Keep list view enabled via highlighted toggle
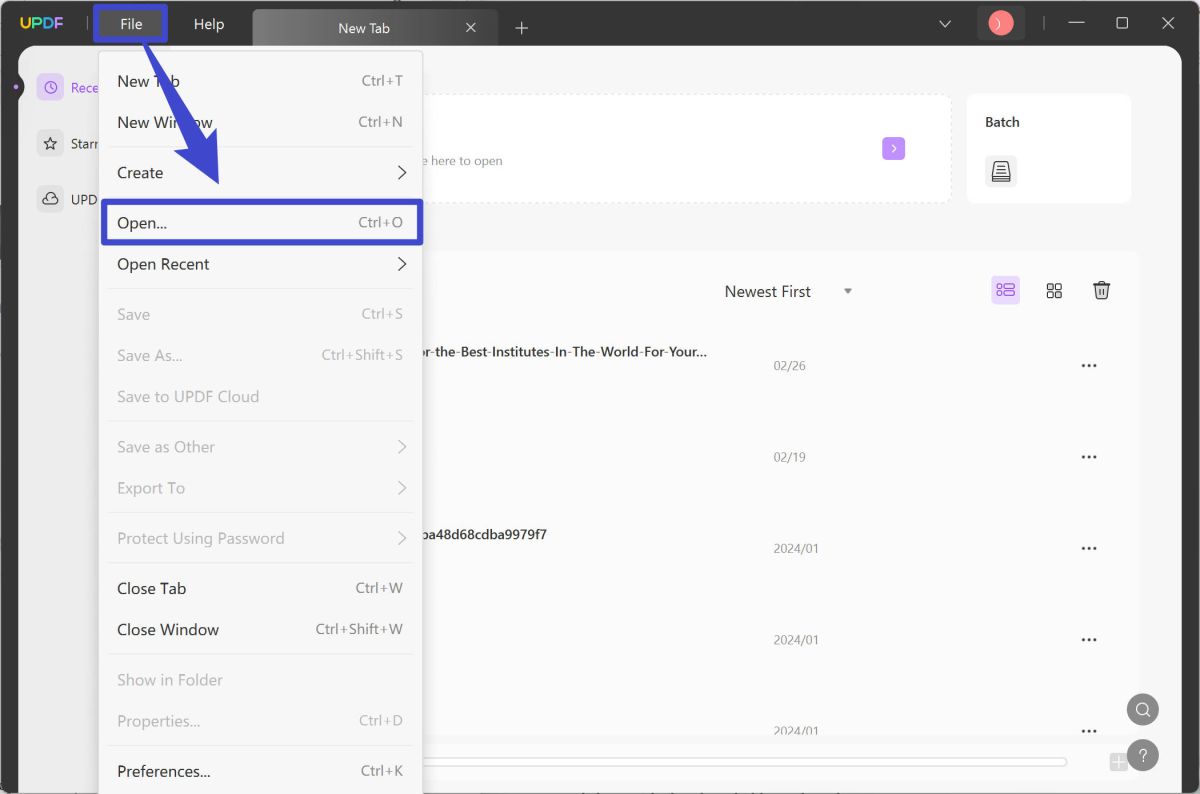 click(1005, 290)
